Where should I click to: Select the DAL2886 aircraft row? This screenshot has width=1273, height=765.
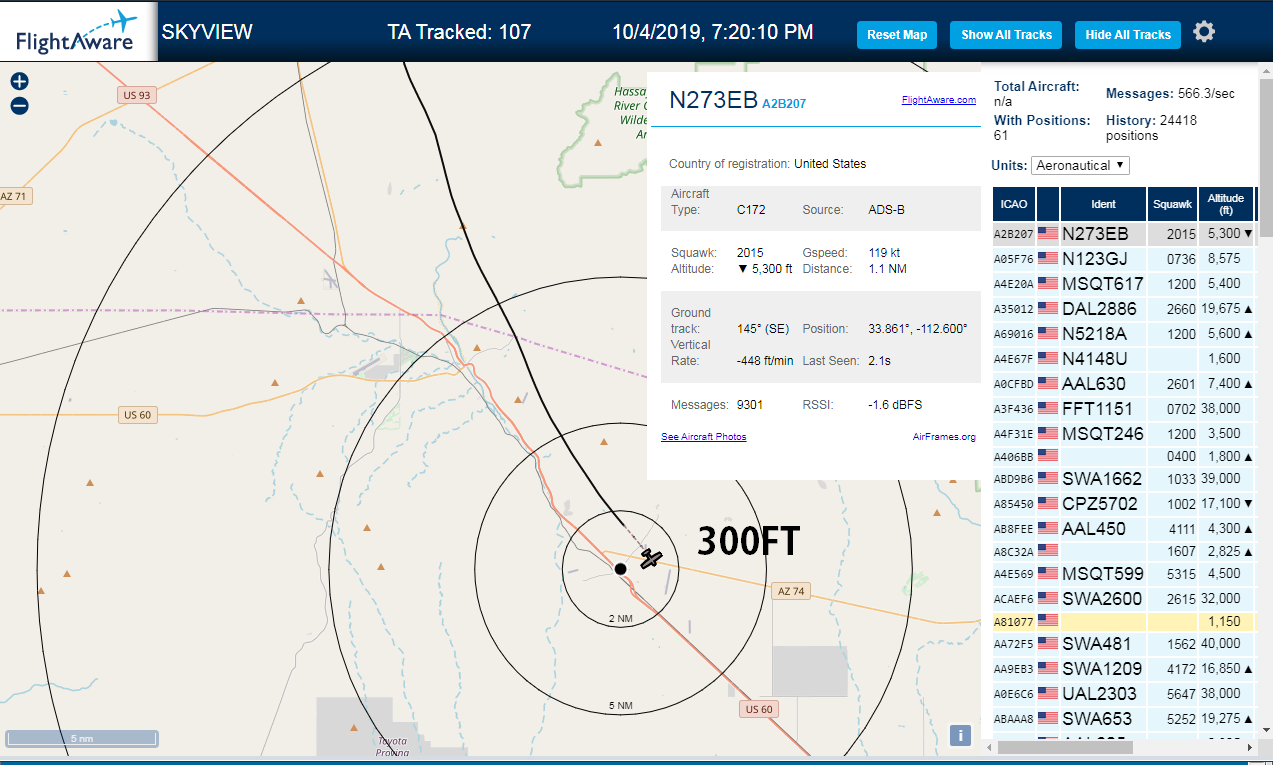click(1124, 309)
